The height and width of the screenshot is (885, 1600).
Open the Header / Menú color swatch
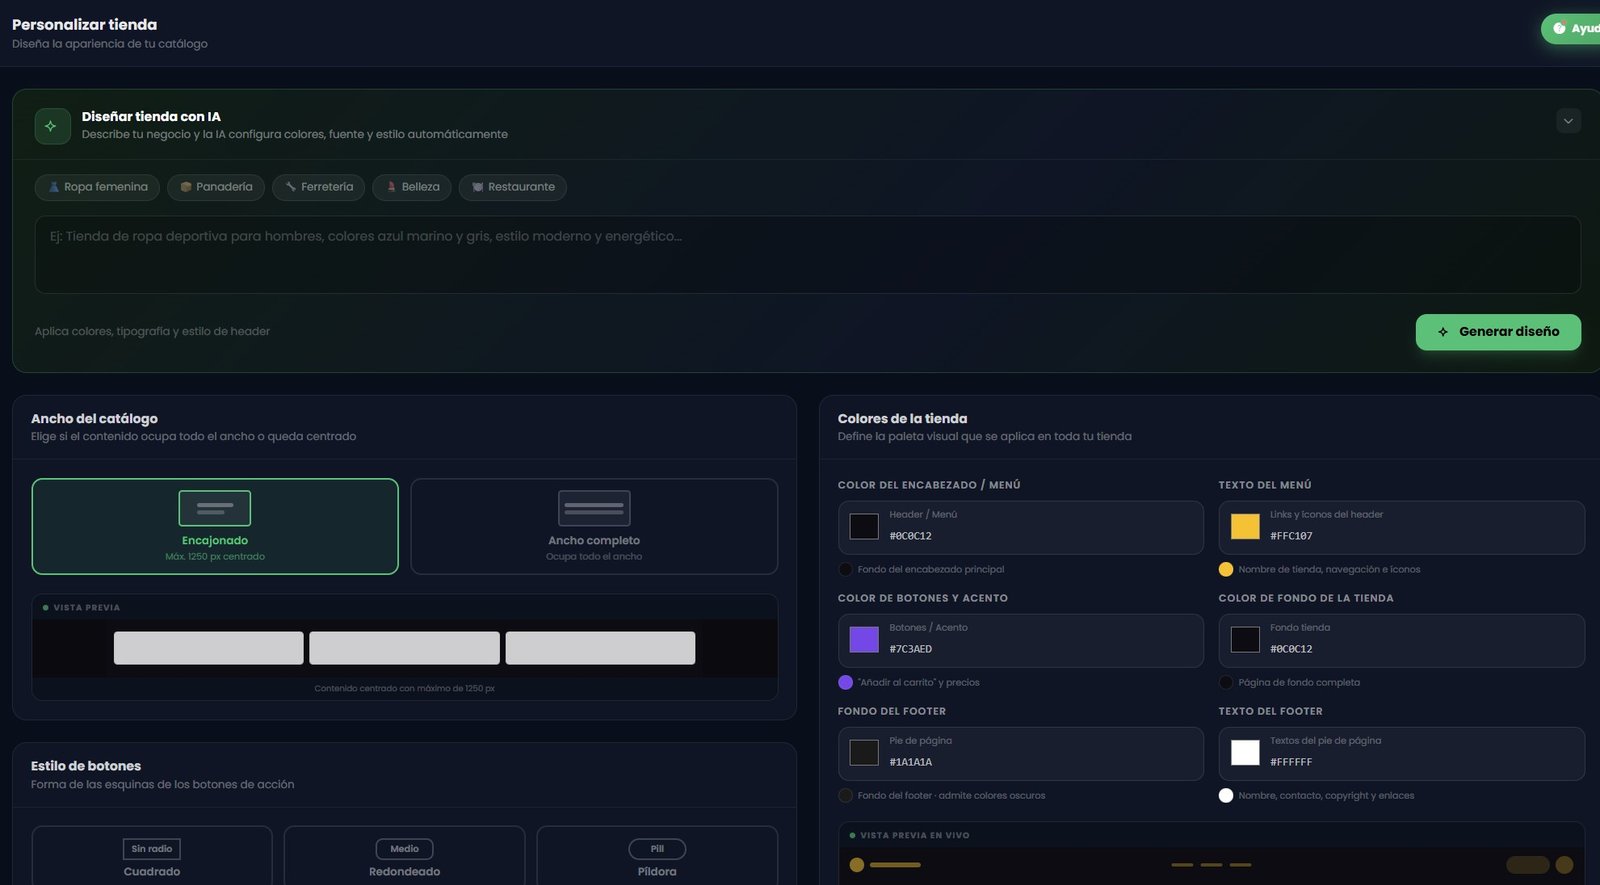coord(864,526)
